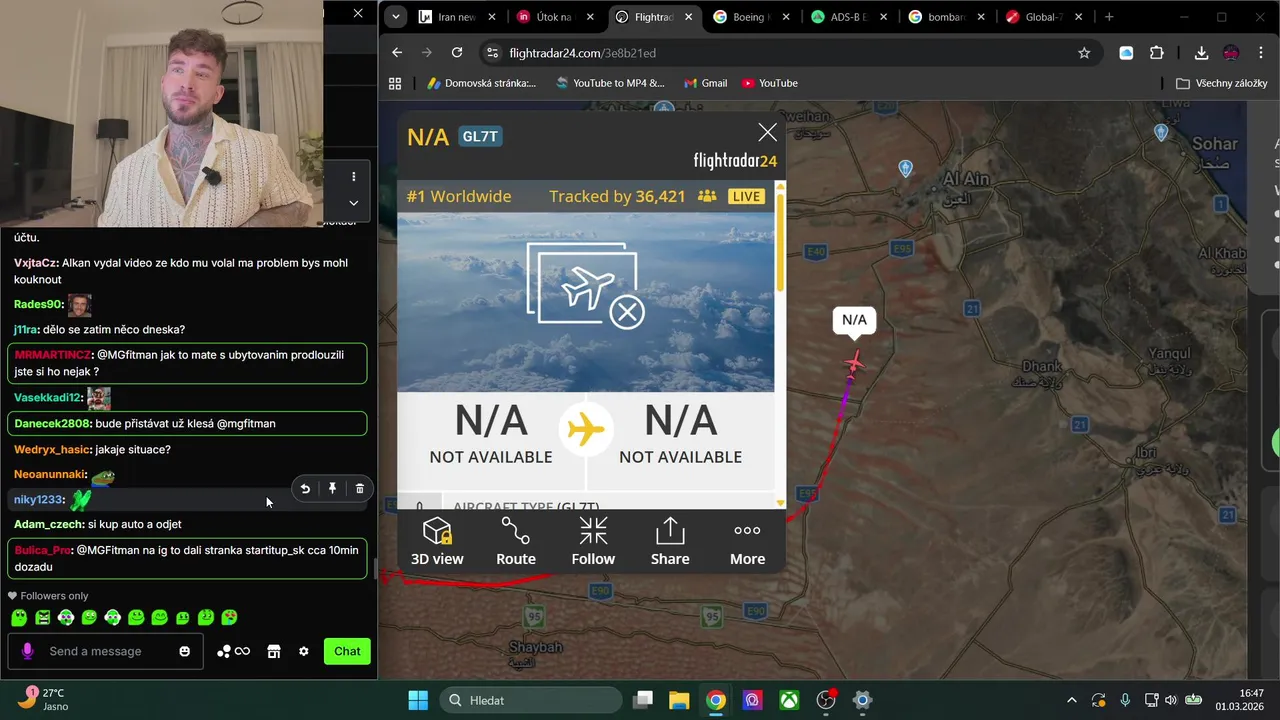Click the blue map pin near Al Ain
The width and height of the screenshot is (1280, 720).
[x=905, y=169]
